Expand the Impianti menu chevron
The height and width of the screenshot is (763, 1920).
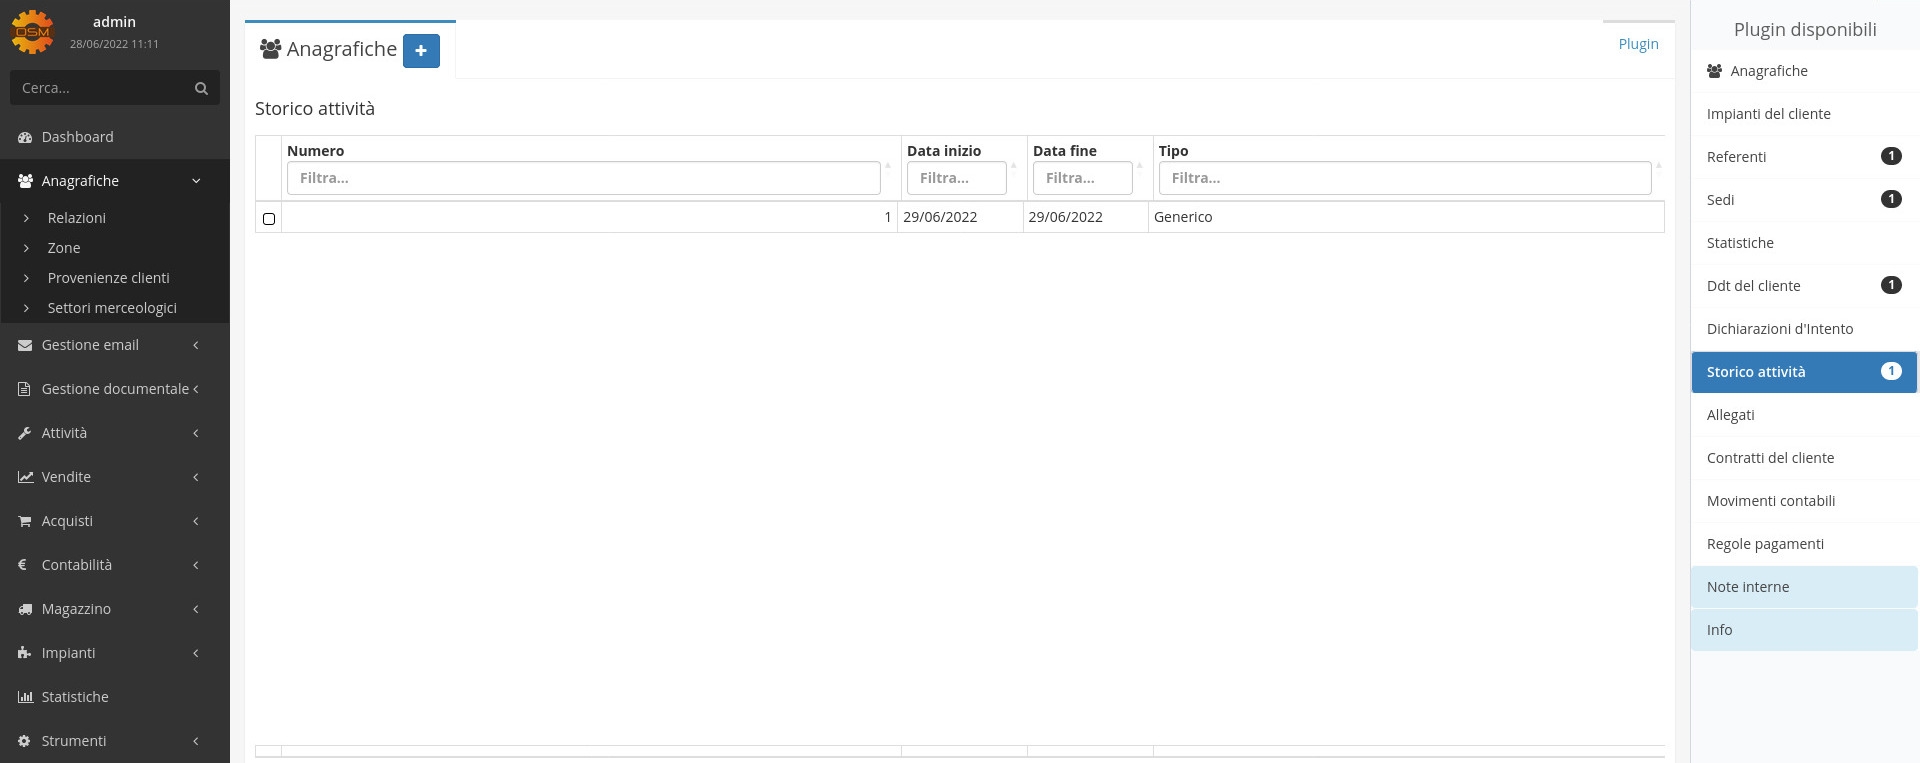tap(196, 653)
